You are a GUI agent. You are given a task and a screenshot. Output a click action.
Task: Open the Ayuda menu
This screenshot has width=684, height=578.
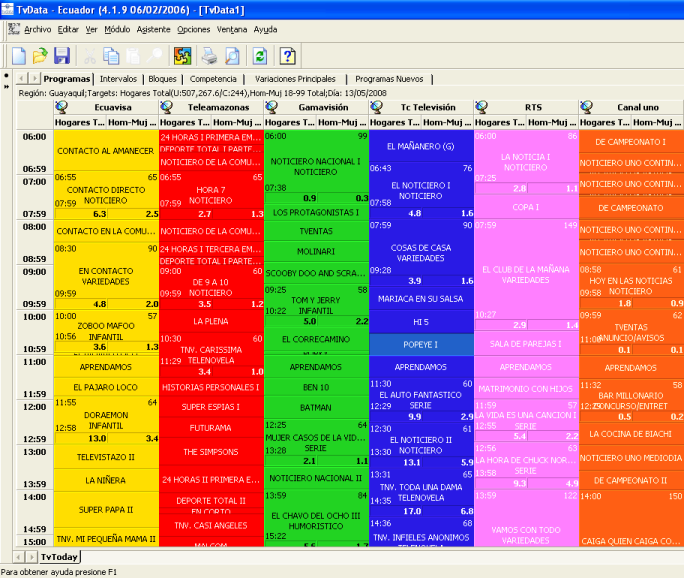(x=265, y=29)
